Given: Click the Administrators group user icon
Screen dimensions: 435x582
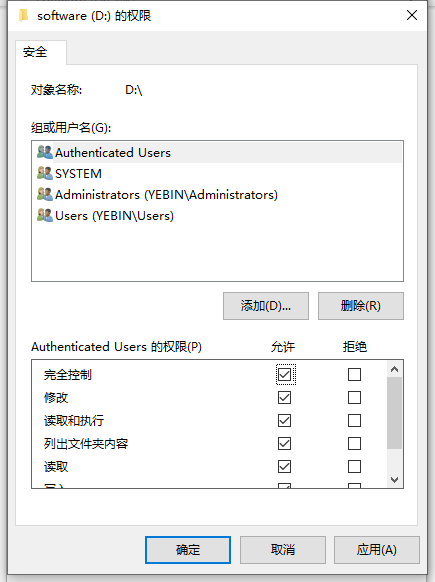Looking at the screenshot, I should click(45, 194).
